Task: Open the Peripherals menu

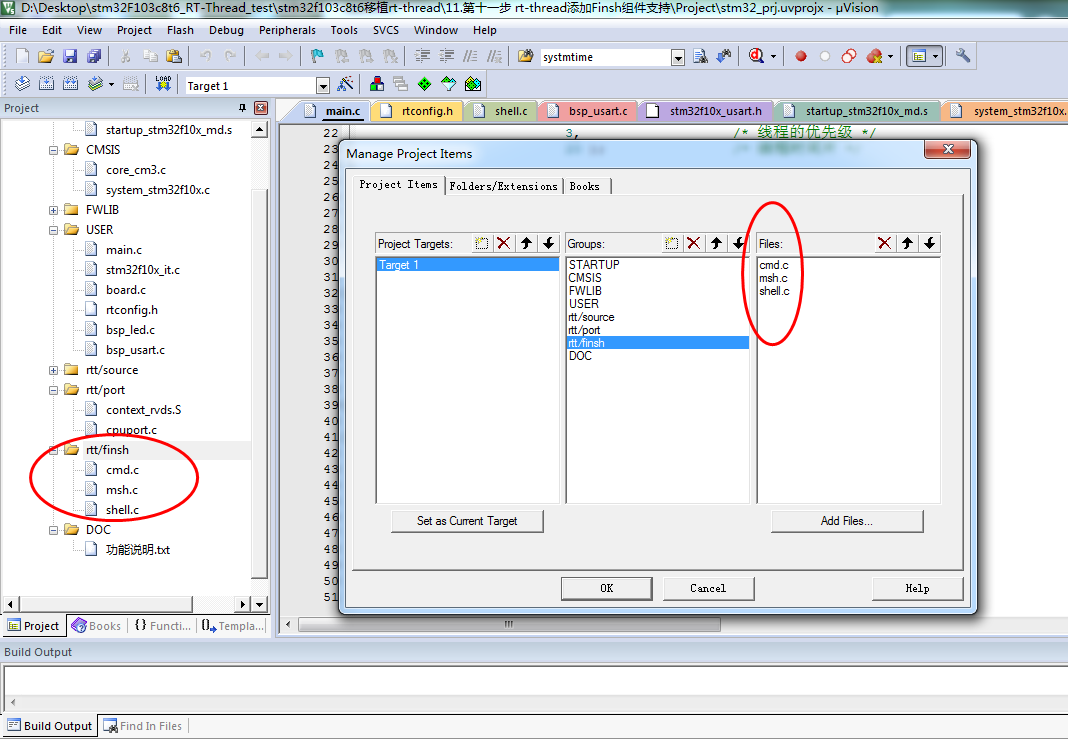Action: 287,30
